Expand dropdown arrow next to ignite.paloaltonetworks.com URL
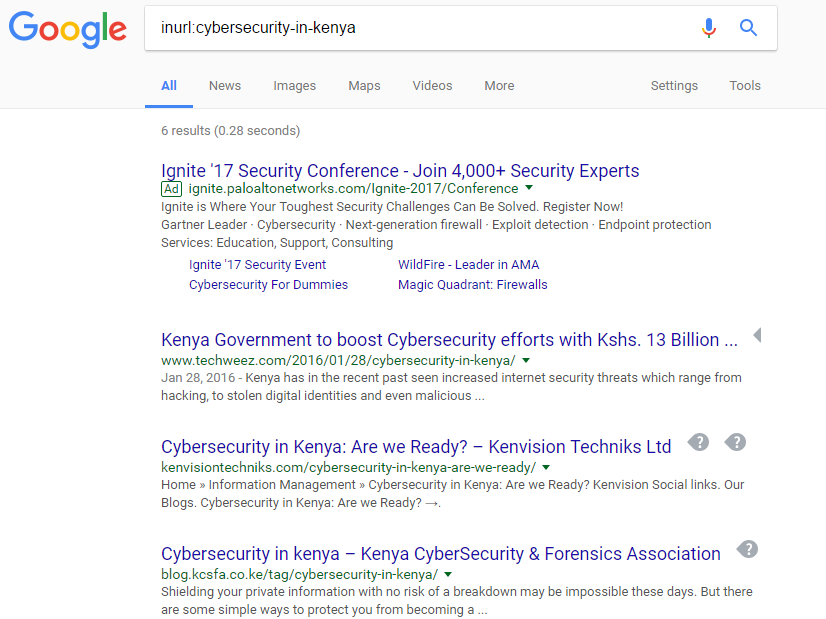This screenshot has width=826, height=619. point(529,188)
